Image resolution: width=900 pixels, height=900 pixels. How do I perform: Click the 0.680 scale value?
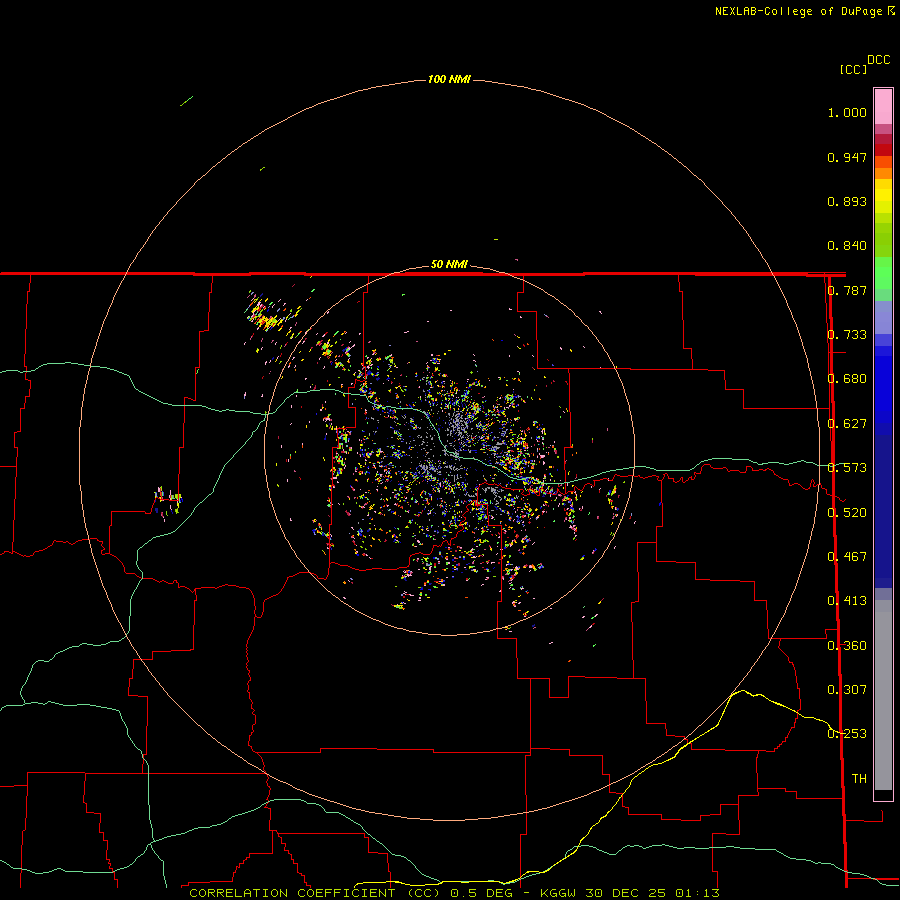pos(847,379)
